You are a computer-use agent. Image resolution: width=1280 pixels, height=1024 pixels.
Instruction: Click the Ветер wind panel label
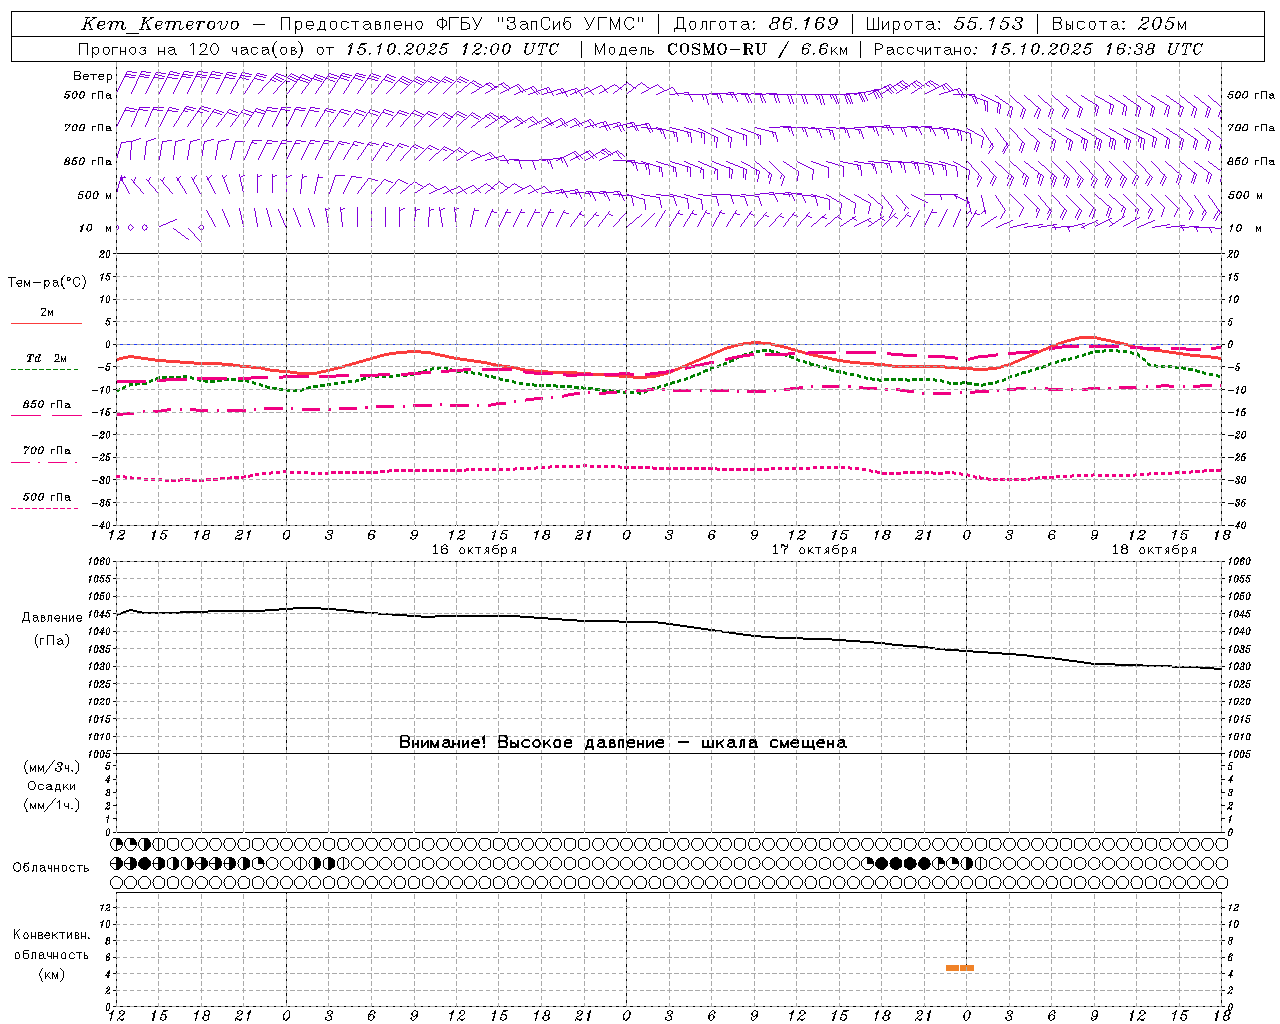point(92,76)
